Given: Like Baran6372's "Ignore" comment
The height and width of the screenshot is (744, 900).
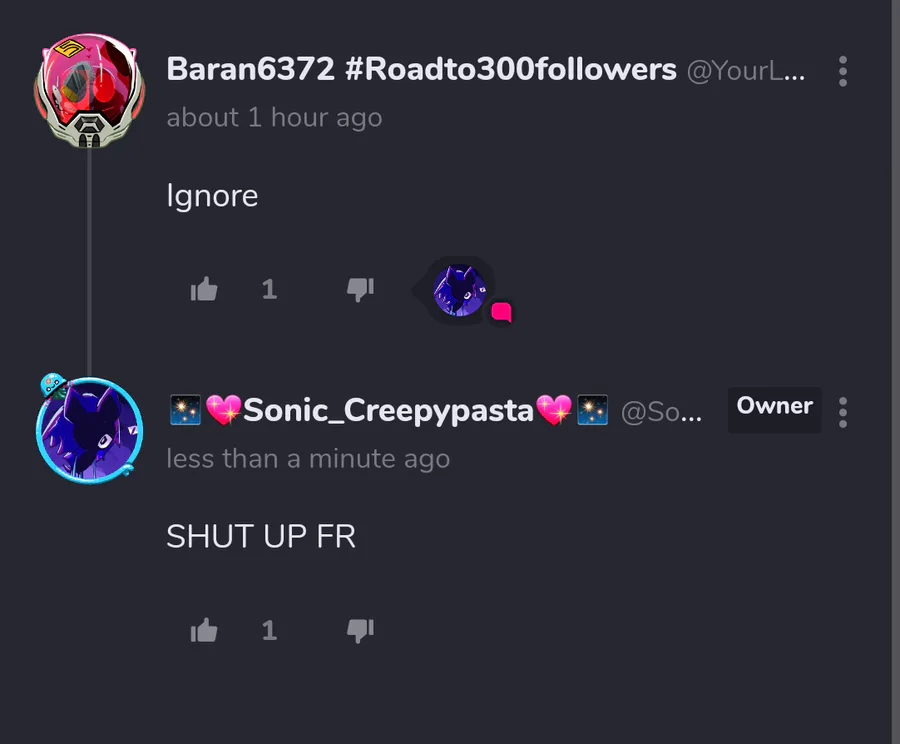Looking at the screenshot, I should pos(204,289).
